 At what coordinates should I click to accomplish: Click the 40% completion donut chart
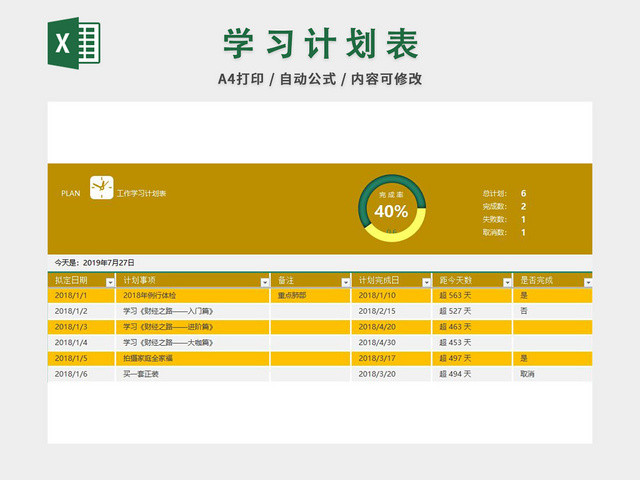point(392,208)
